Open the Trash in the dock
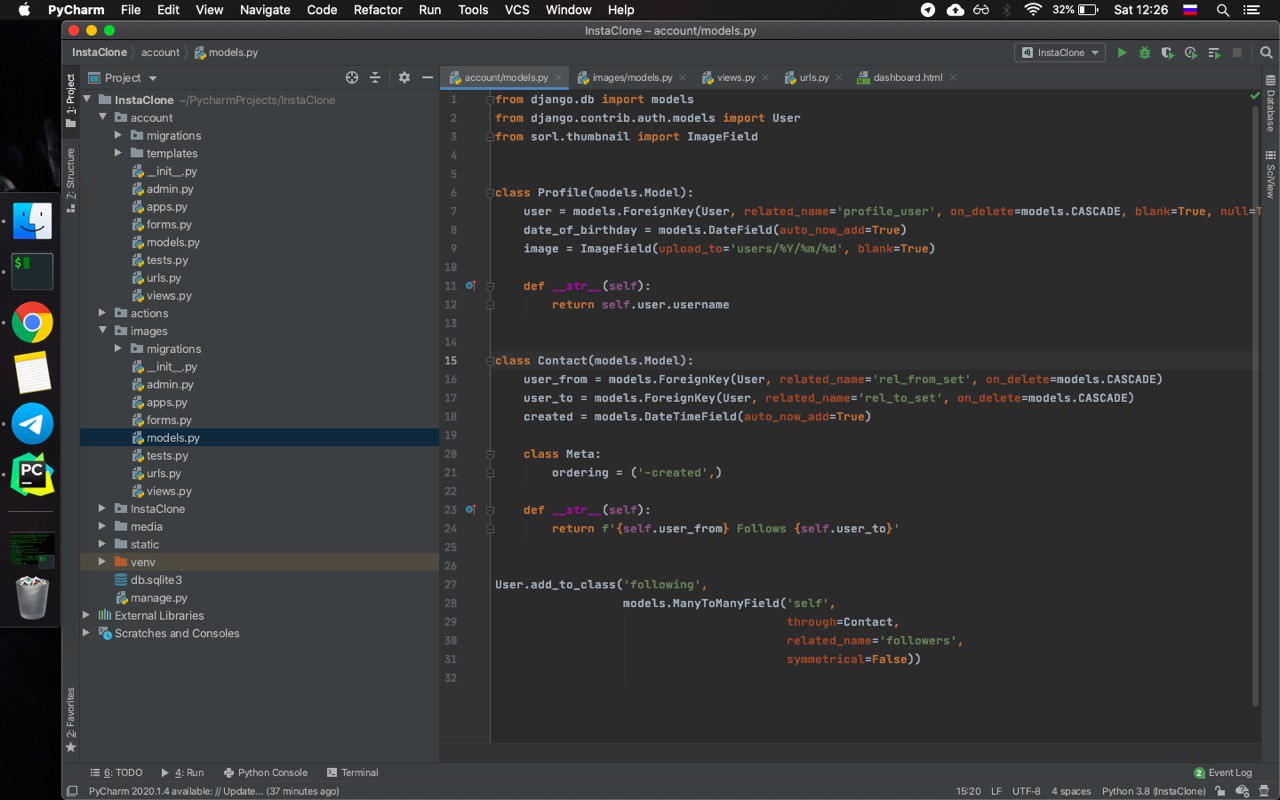 [x=32, y=597]
